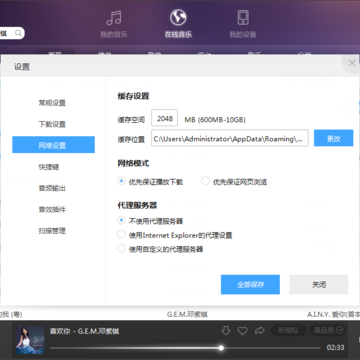360x360 pixels.
Task: Select 优先保证播放下载 radio button
Action: click(x=121, y=181)
